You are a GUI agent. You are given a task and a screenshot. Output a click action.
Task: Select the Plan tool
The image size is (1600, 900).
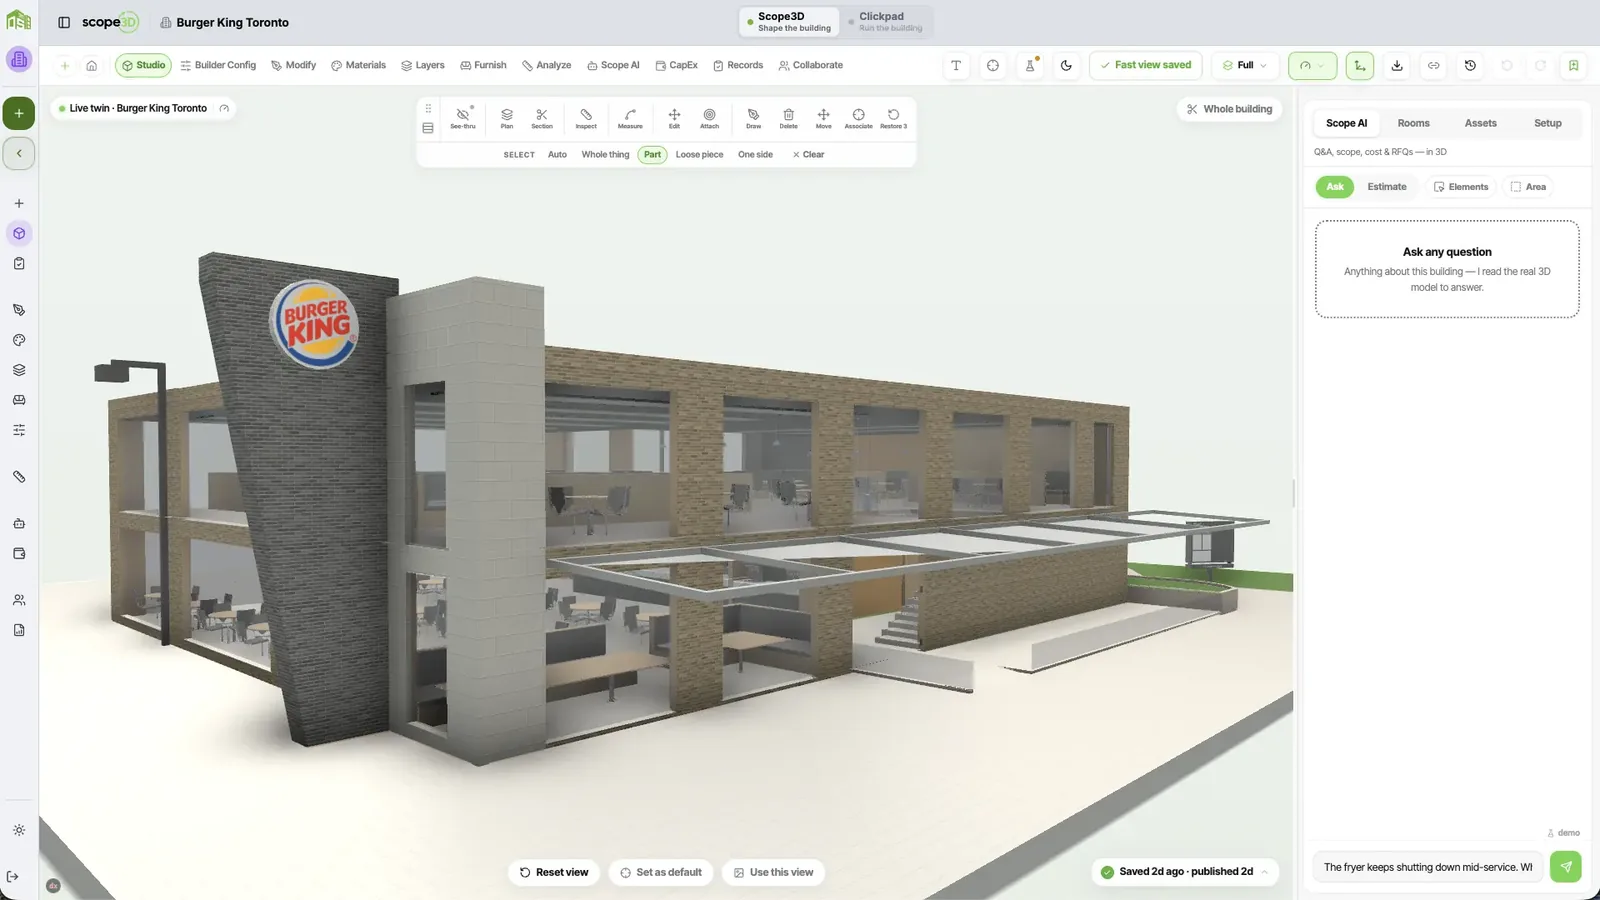click(507, 118)
